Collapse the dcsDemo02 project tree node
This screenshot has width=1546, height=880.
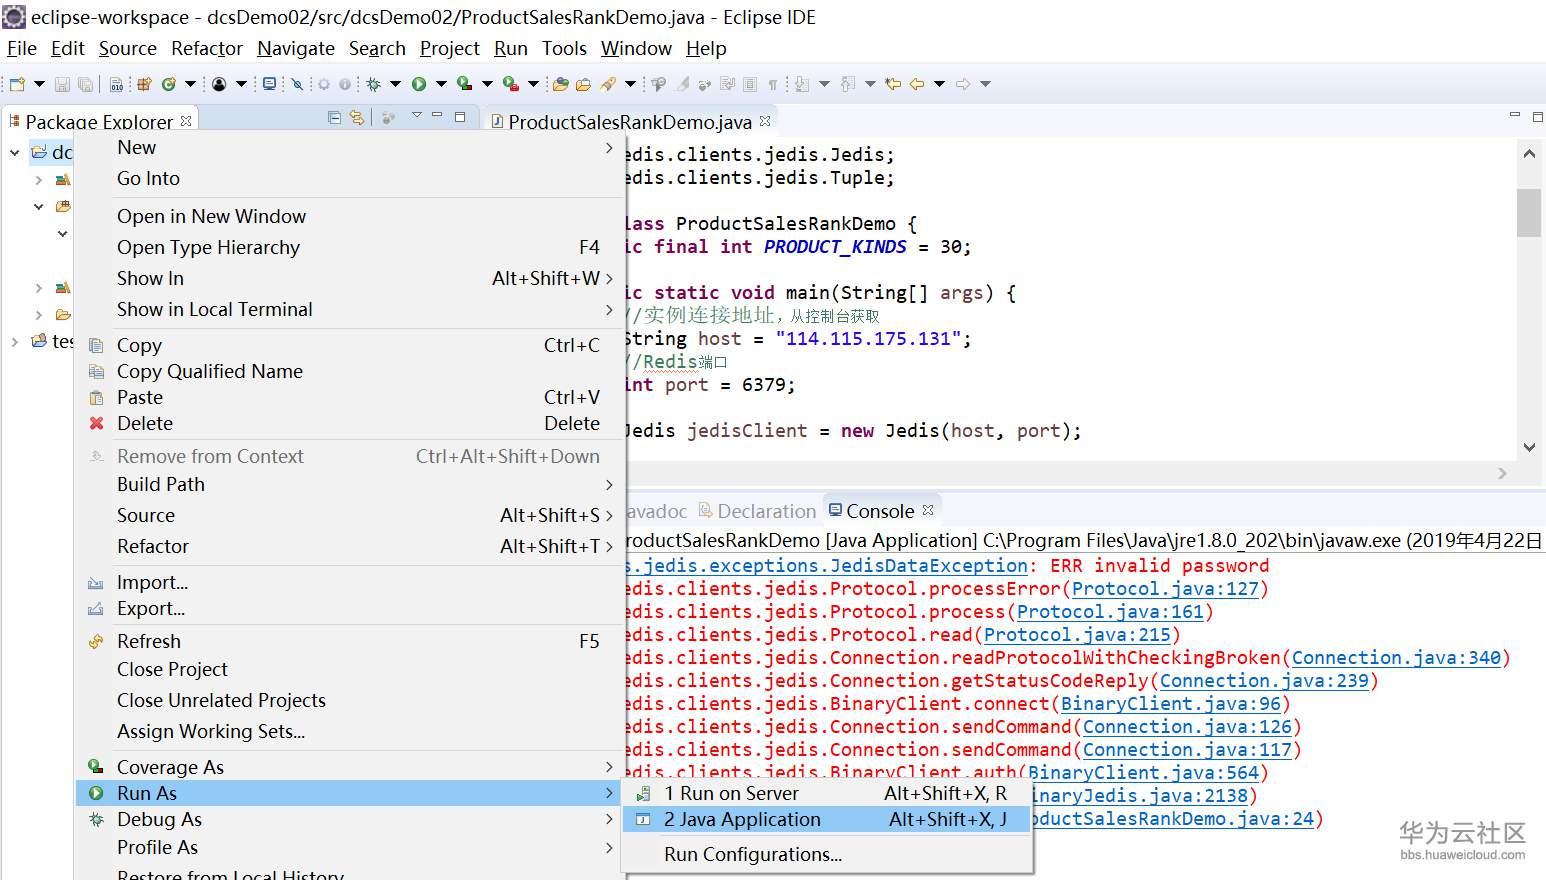[x=14, y=152]
